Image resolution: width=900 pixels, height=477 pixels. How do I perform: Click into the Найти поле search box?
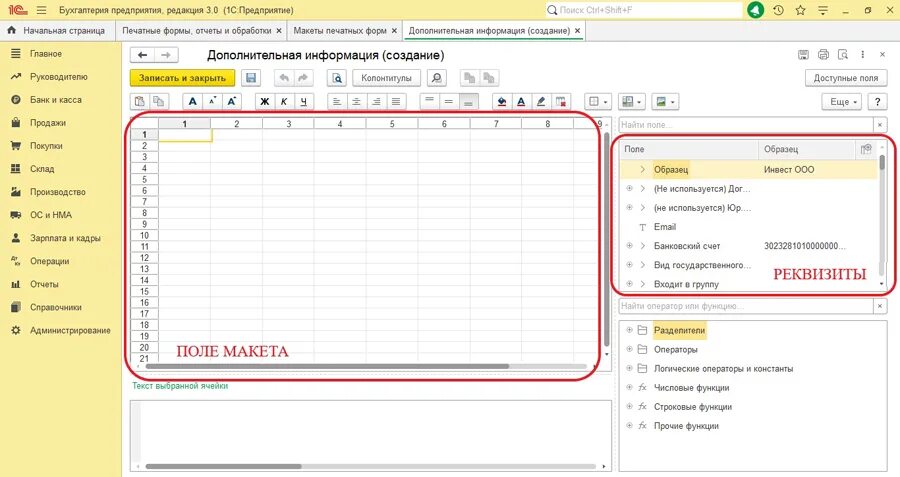click(746, 125)
